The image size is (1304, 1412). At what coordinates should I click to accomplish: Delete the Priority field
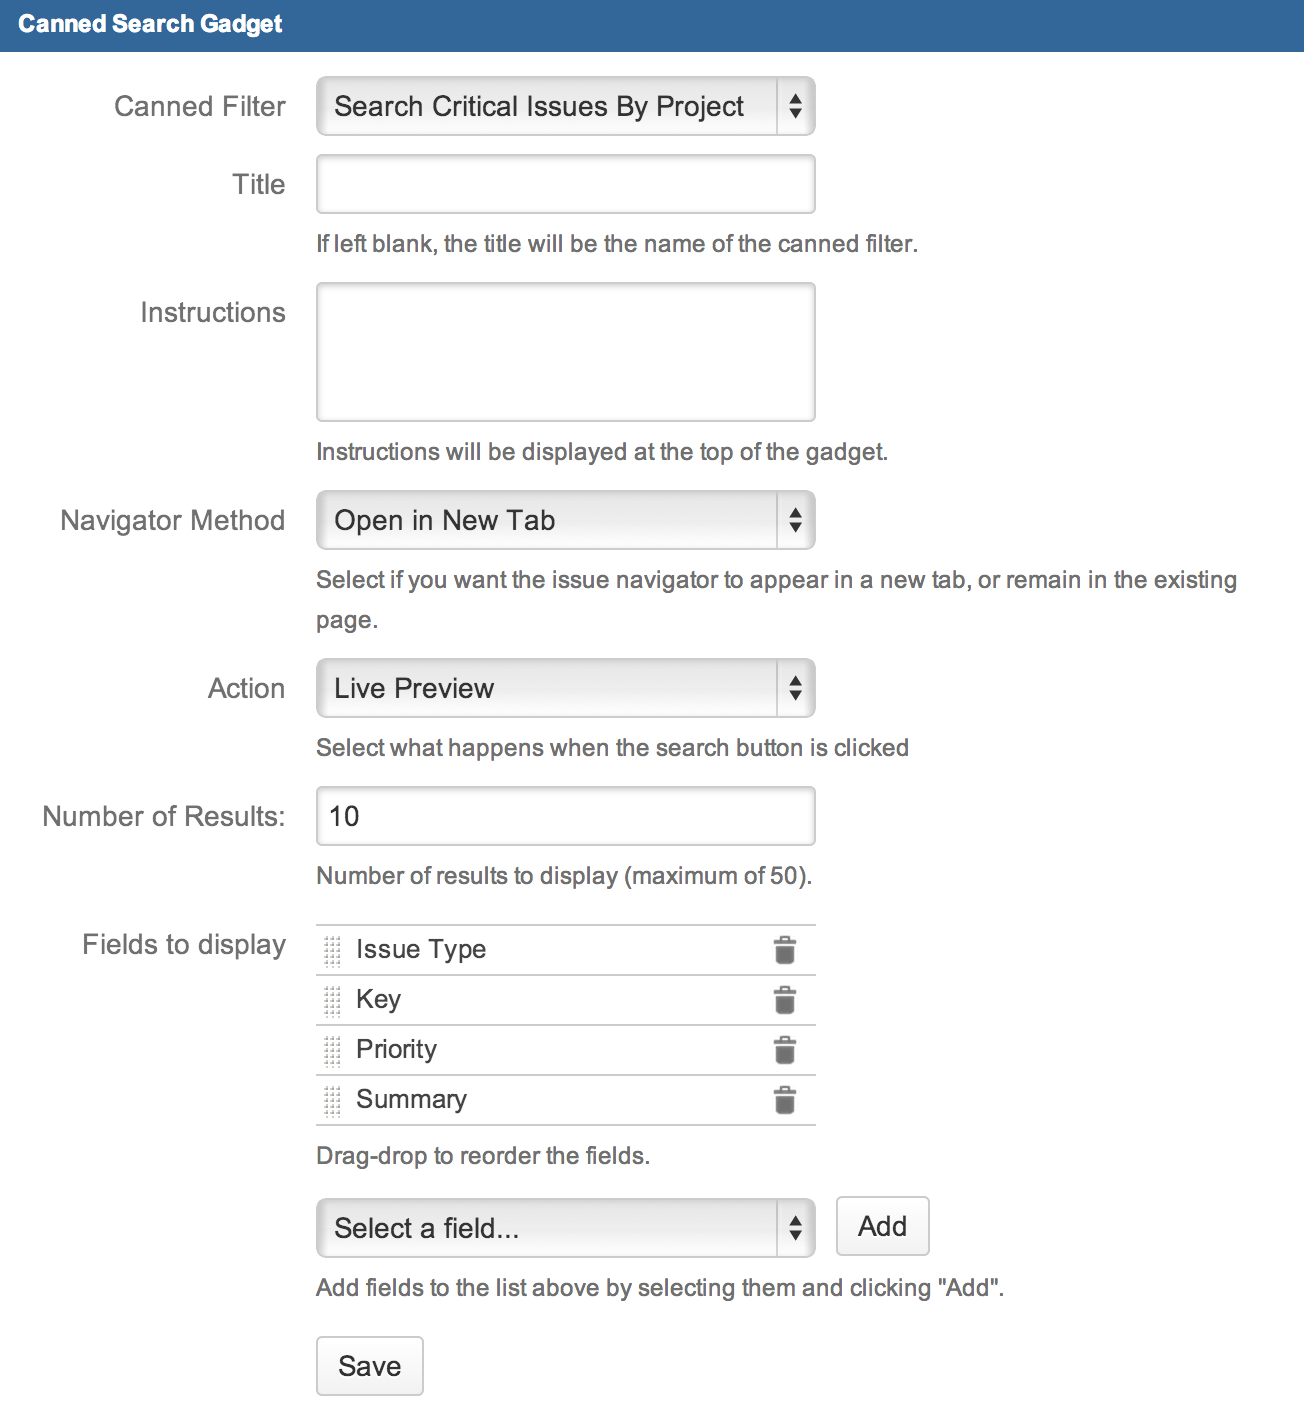tap(785, 1050)
